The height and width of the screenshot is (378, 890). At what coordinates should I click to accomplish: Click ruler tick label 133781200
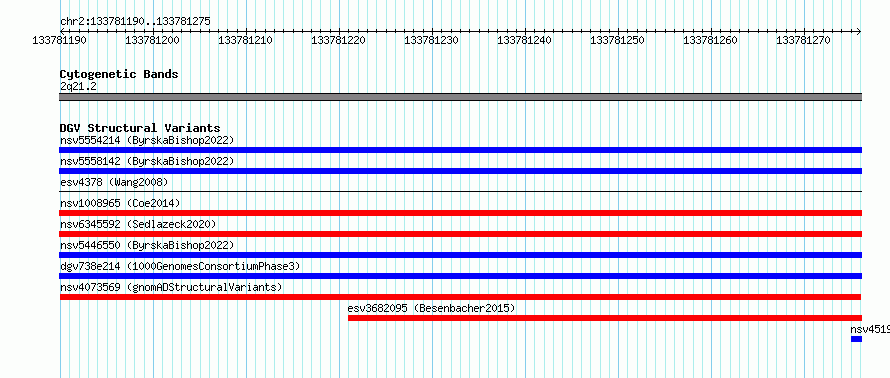(x=152, y=41)
